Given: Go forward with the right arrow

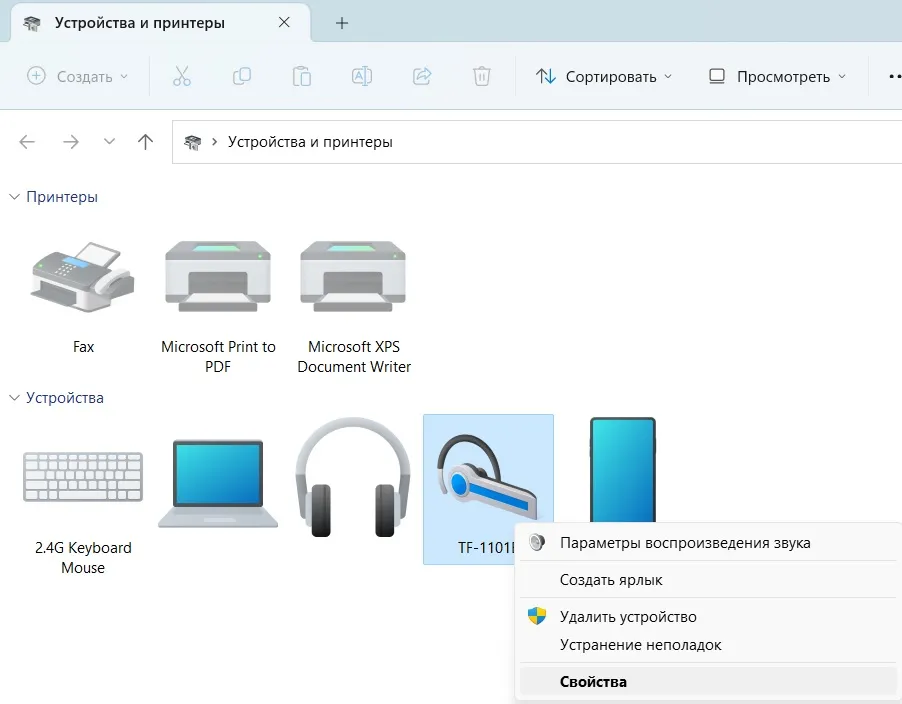Looking at the screenshot, I should 71,141.
